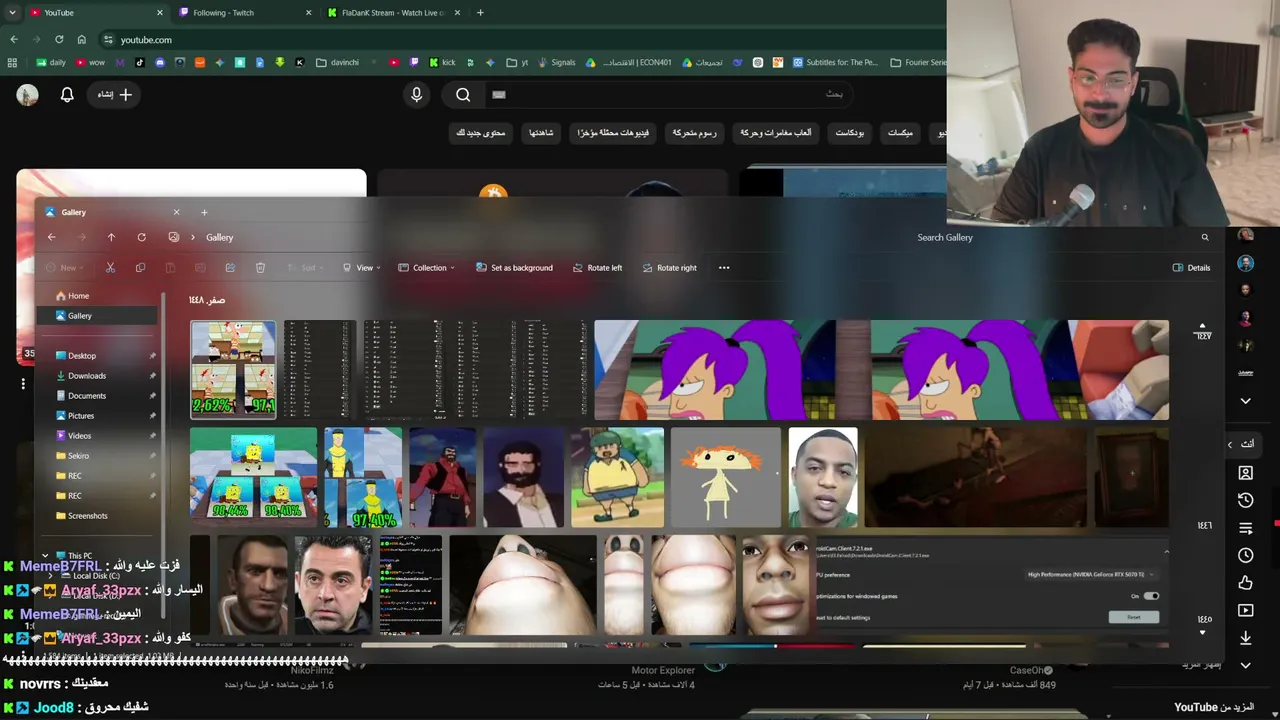Go up one folder in Gallery window

(x=111, y=237)
